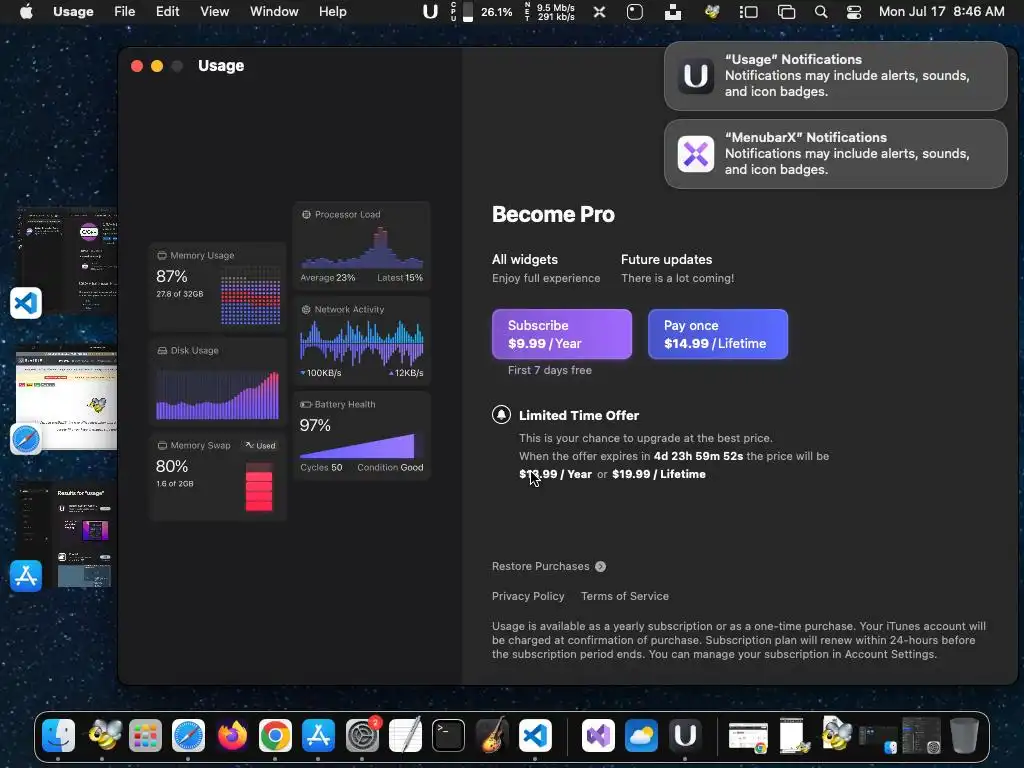Open the Usage app menu
1024x768 pixels.
73,12
